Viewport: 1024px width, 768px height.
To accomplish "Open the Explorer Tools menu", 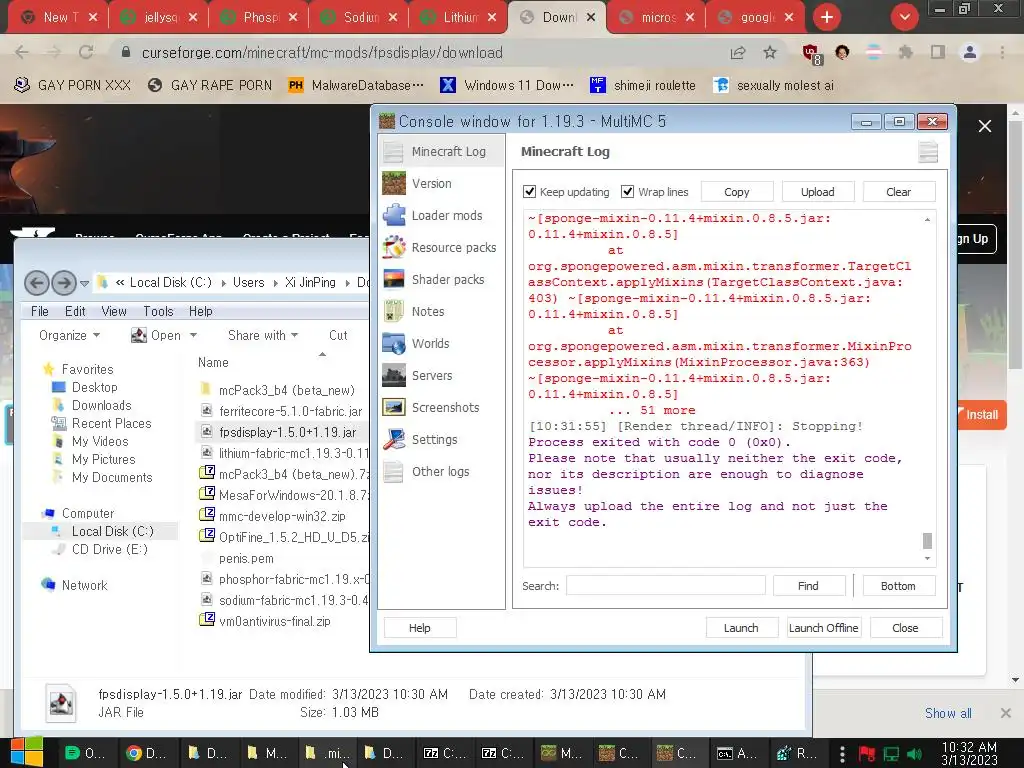I will 158,312.
